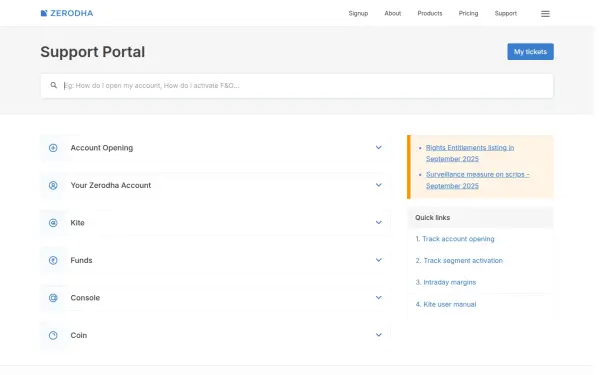Viewport: 600px width, 375px height.
Task: Open the hamburger menu icon
Action: tap(545, 14)
